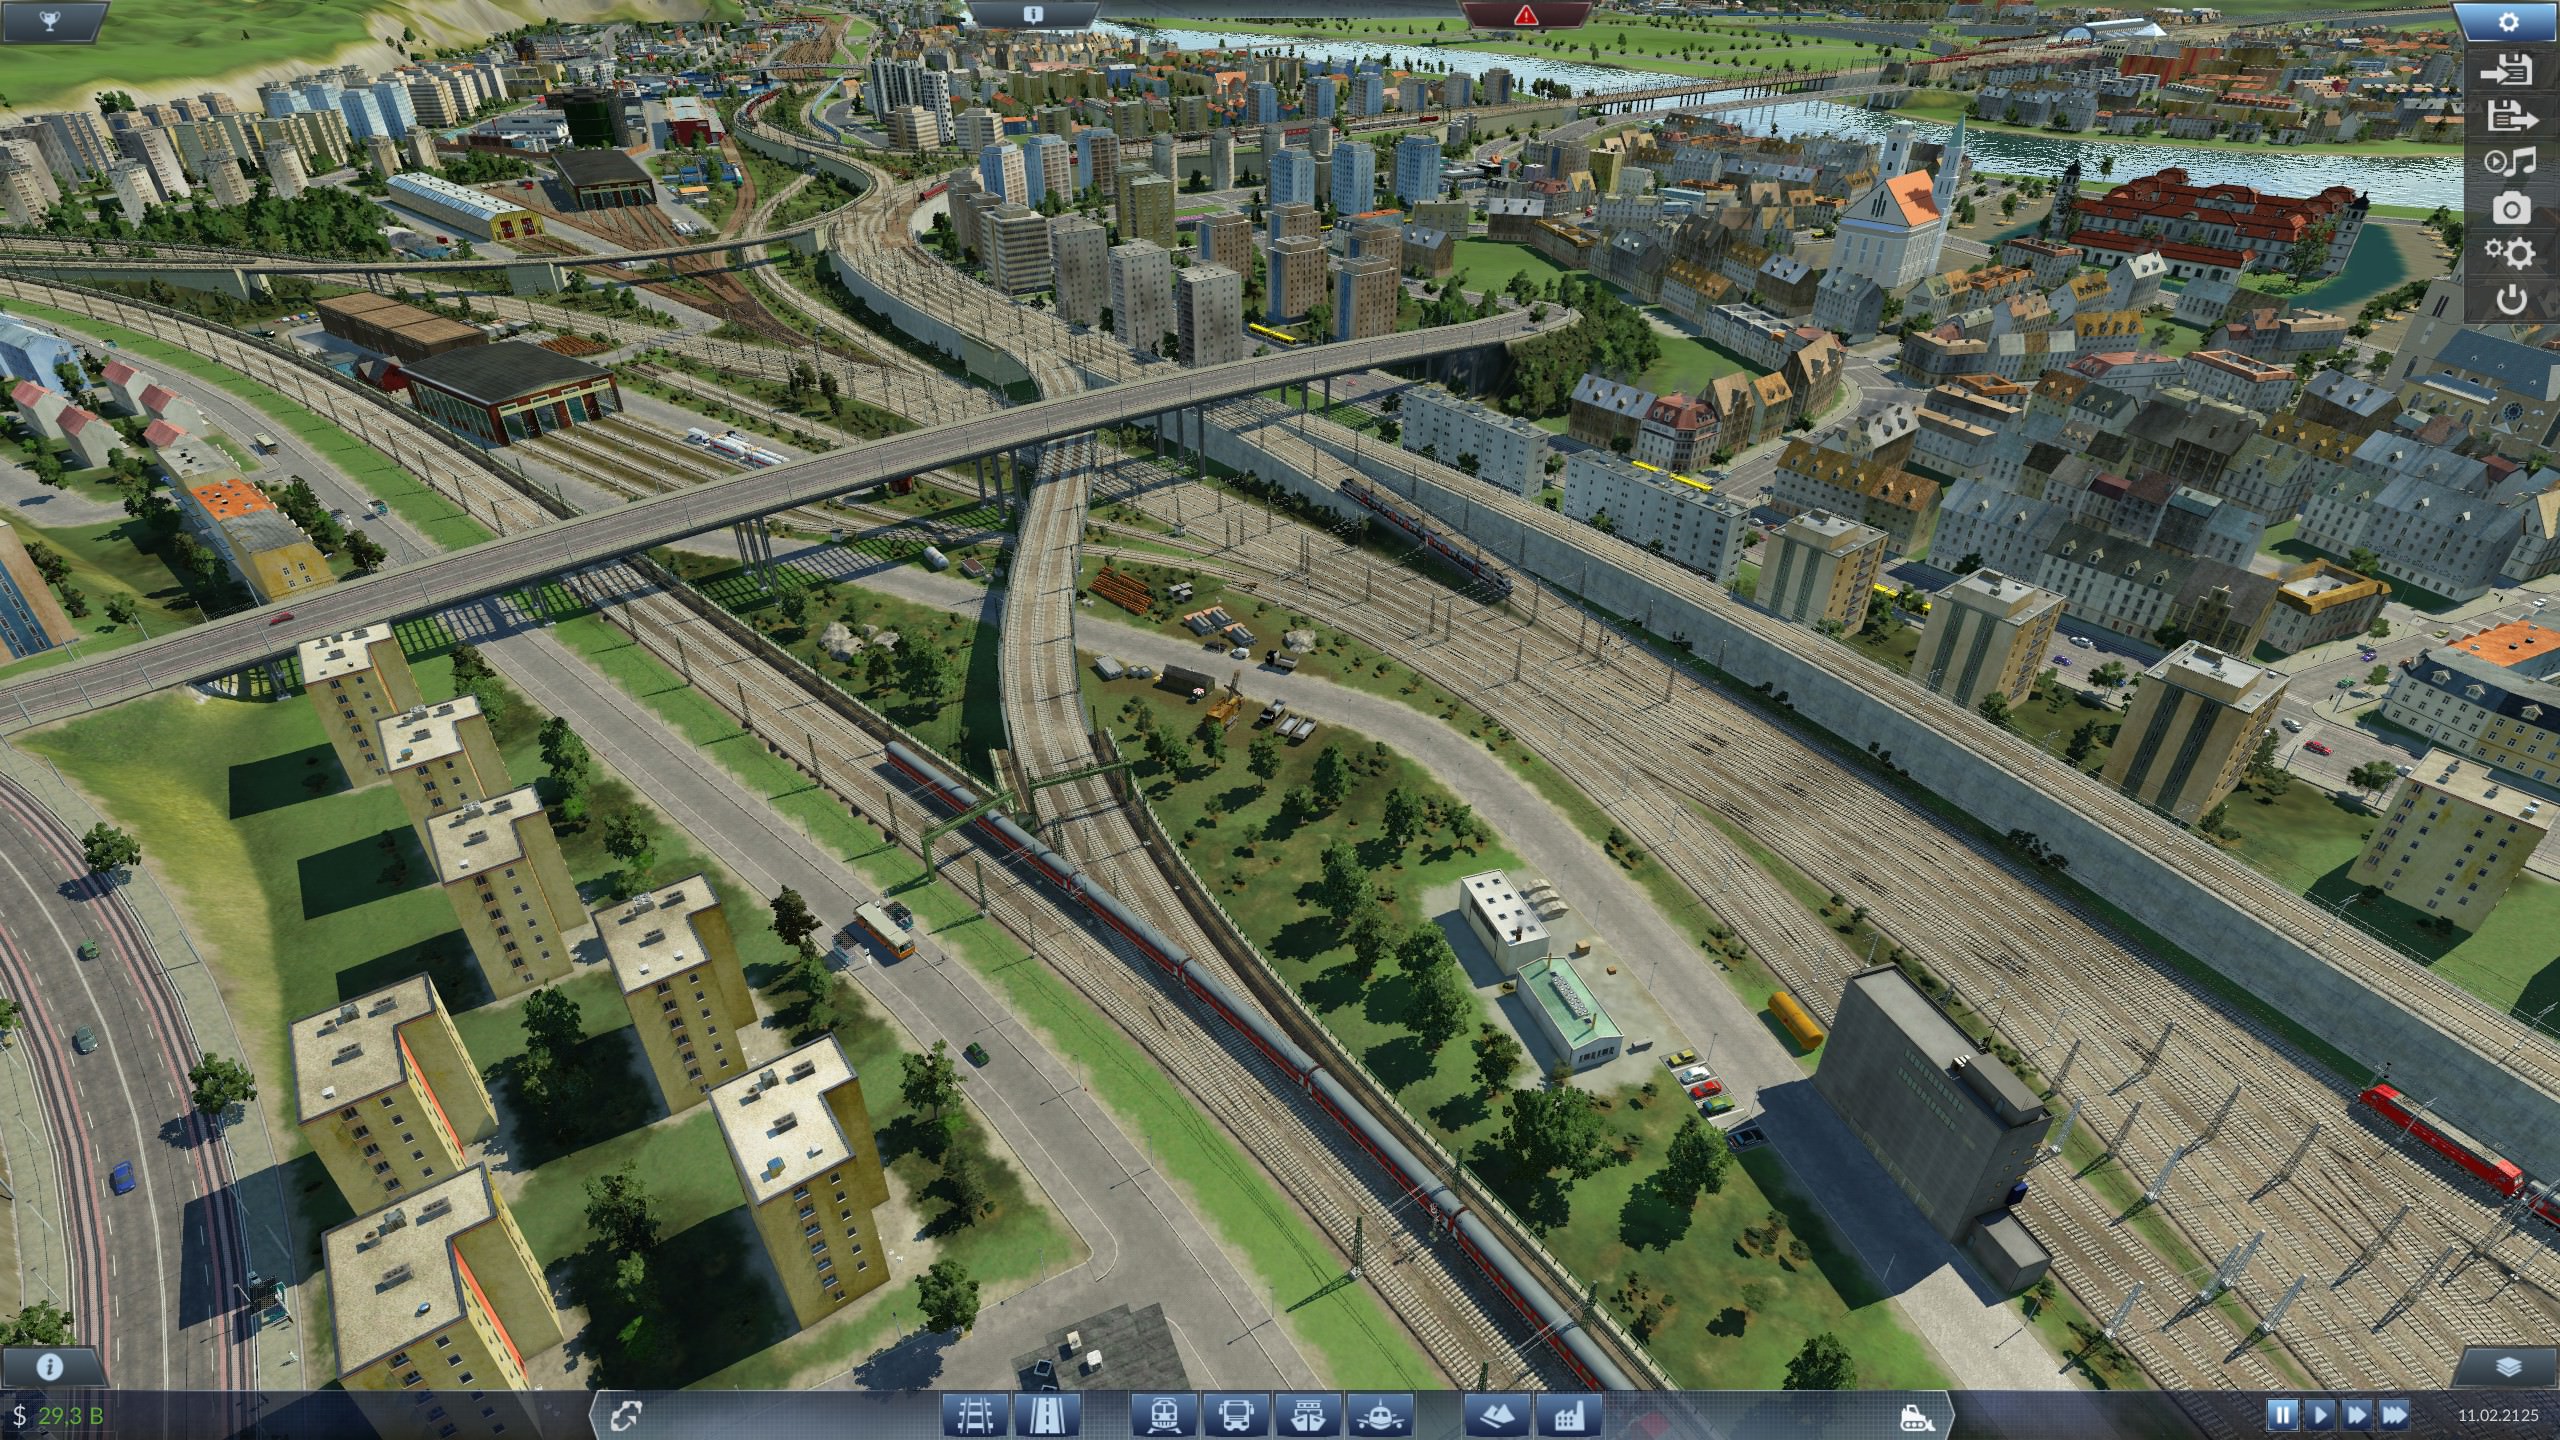Open the train station build menu
The width and height of the screenshot is (2560, 1440).
click(1166, 1415)
